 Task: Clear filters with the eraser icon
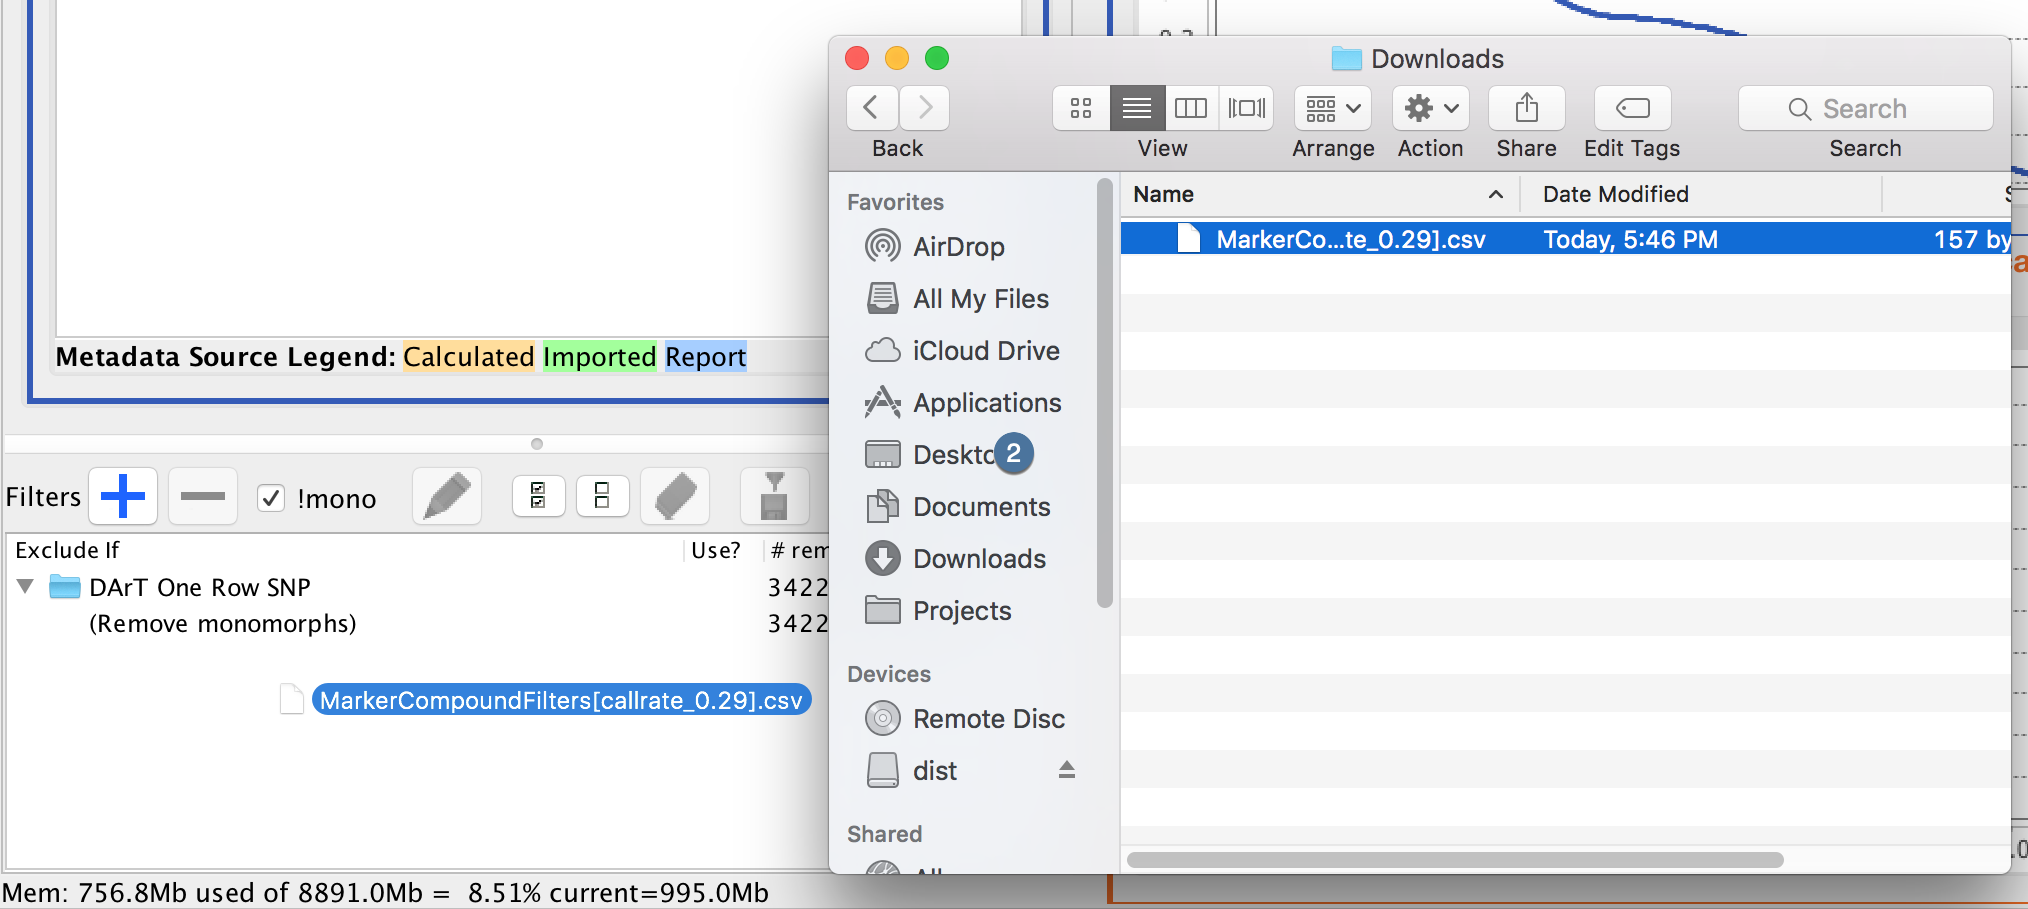[x=675, y=496]
